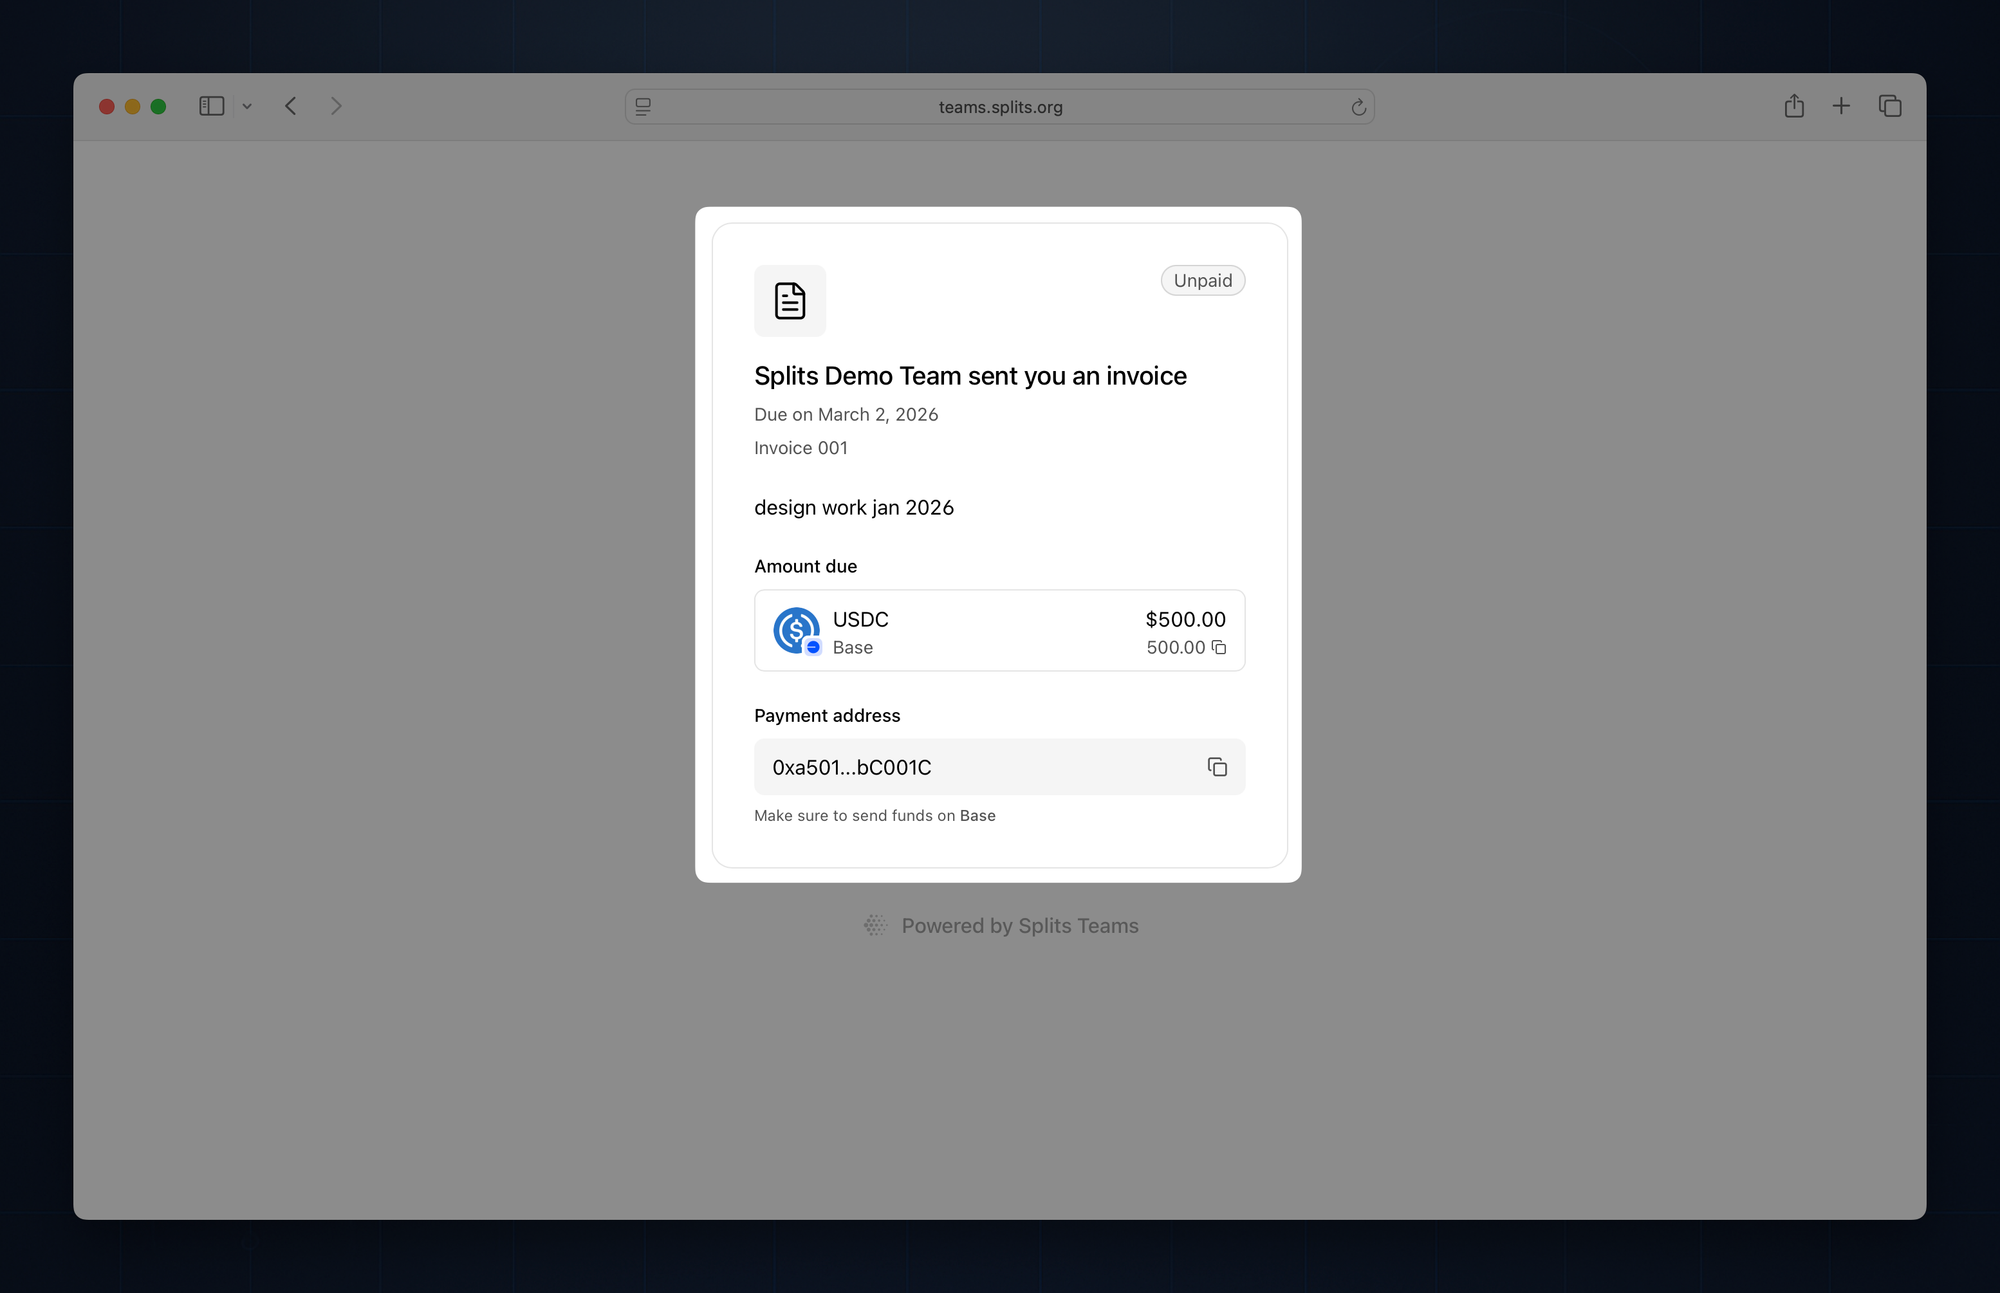Click the payment address field
The width and height of the screenshot is (2000, 1293).
980,767
